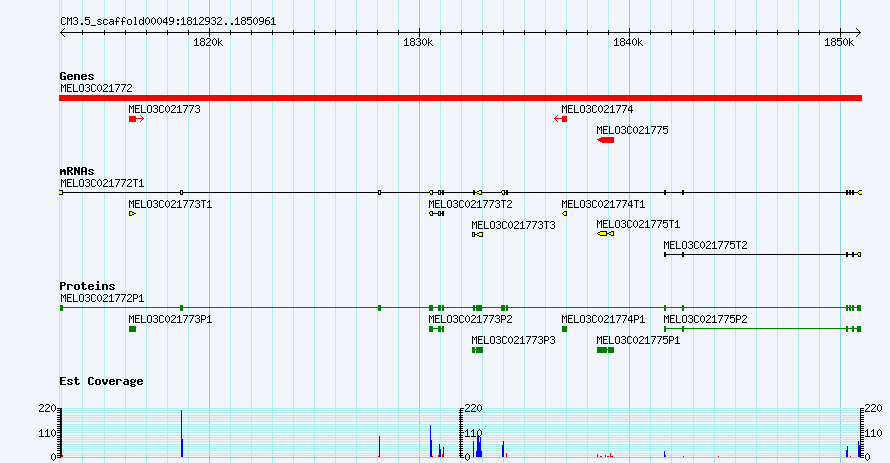Image resolution: width=890 pixels, height=463 pixels.
Task: Click the MEL03C021773T1 label
Action: (x=170, y=204)
